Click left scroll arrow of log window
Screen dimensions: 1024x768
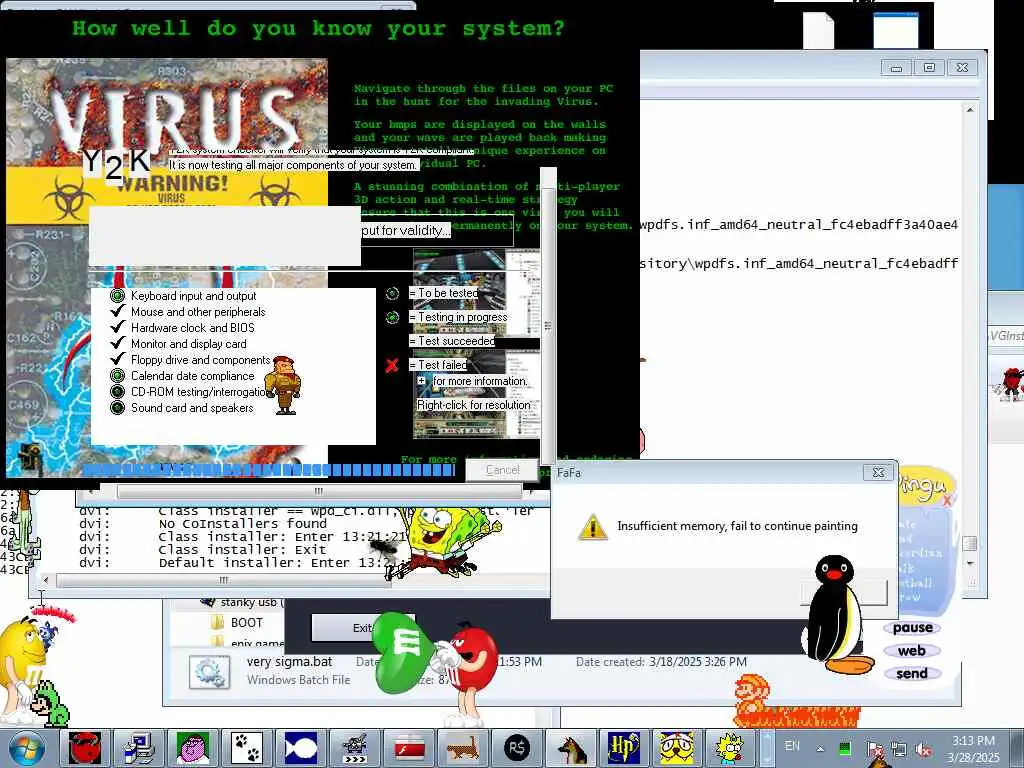tap(45, 580)
